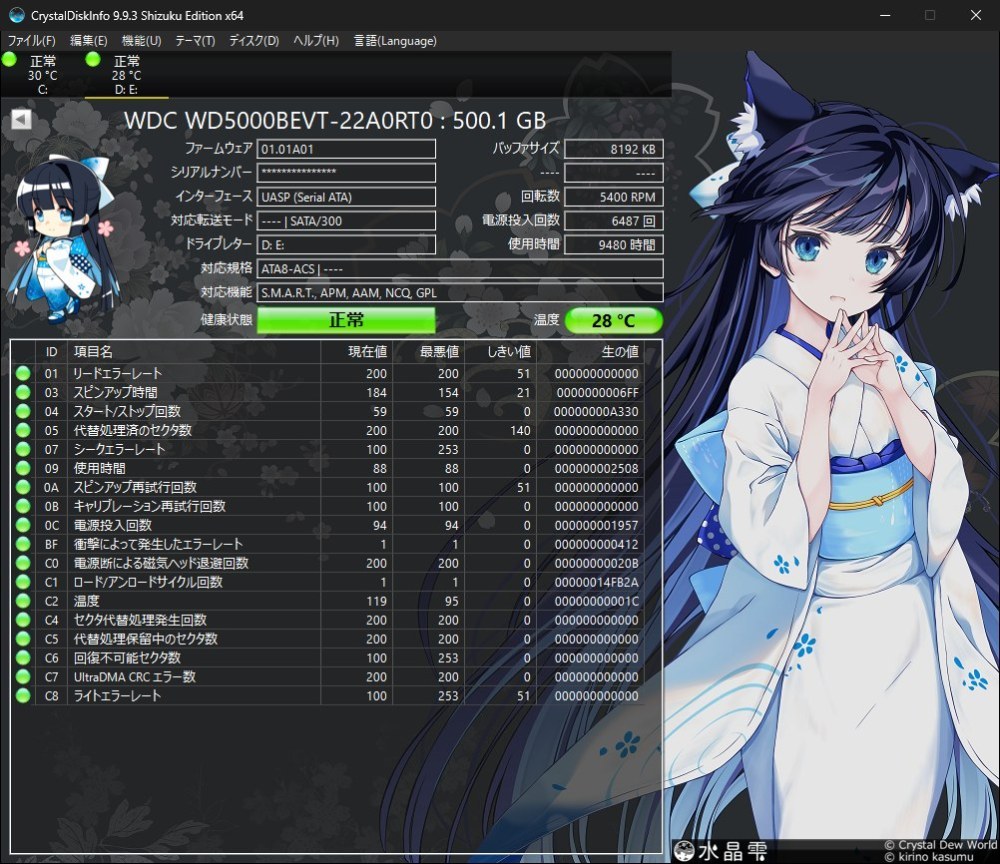Select the C: drive tab at 30 °C
The width and height of the screenshot is (1000, 864).
(x=42, y=75)
